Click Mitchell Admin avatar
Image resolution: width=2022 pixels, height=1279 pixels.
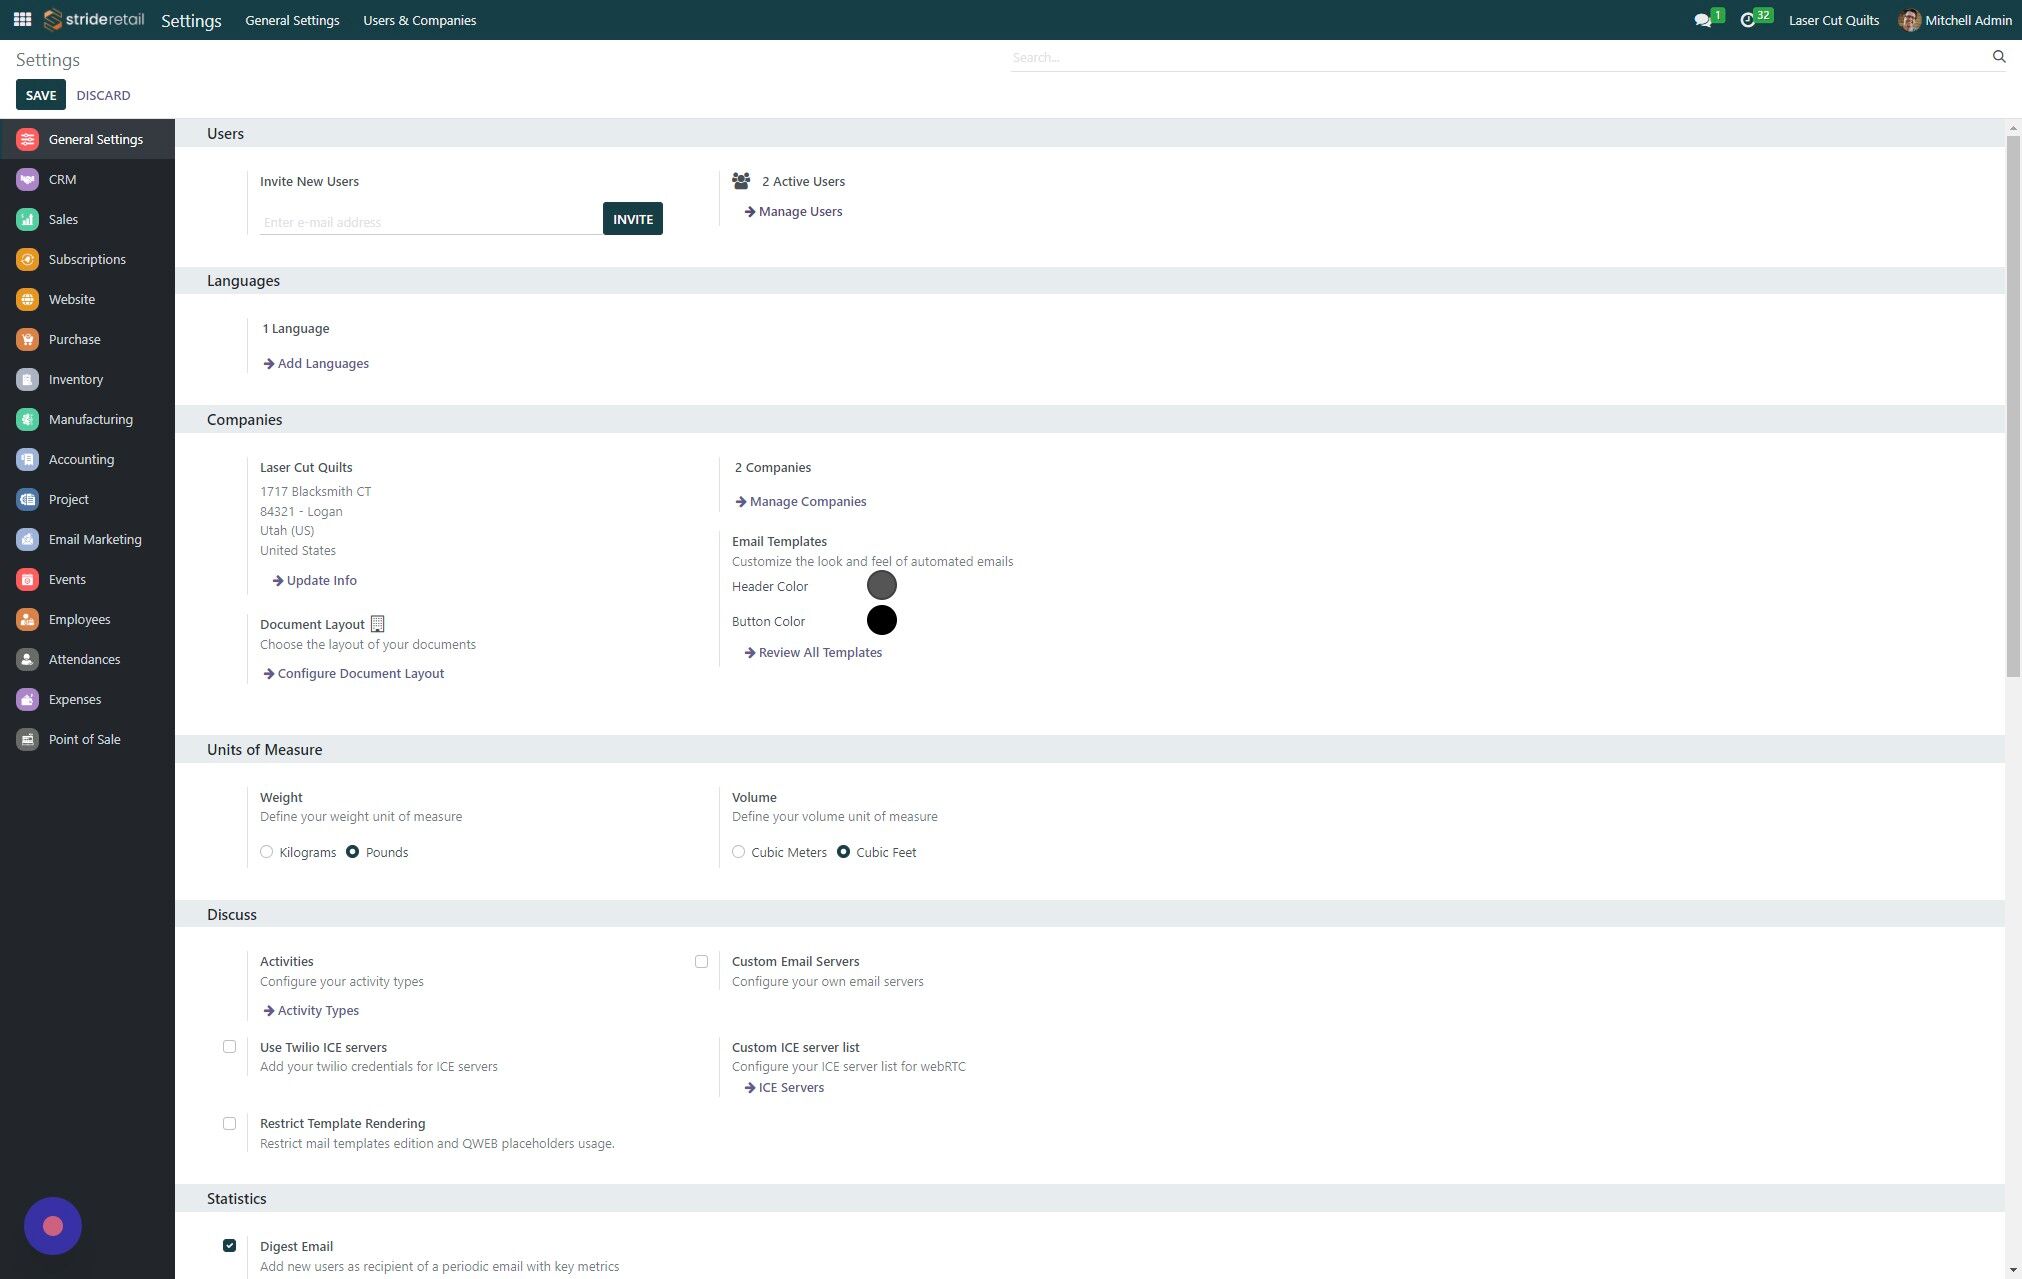click(1909, 20)
